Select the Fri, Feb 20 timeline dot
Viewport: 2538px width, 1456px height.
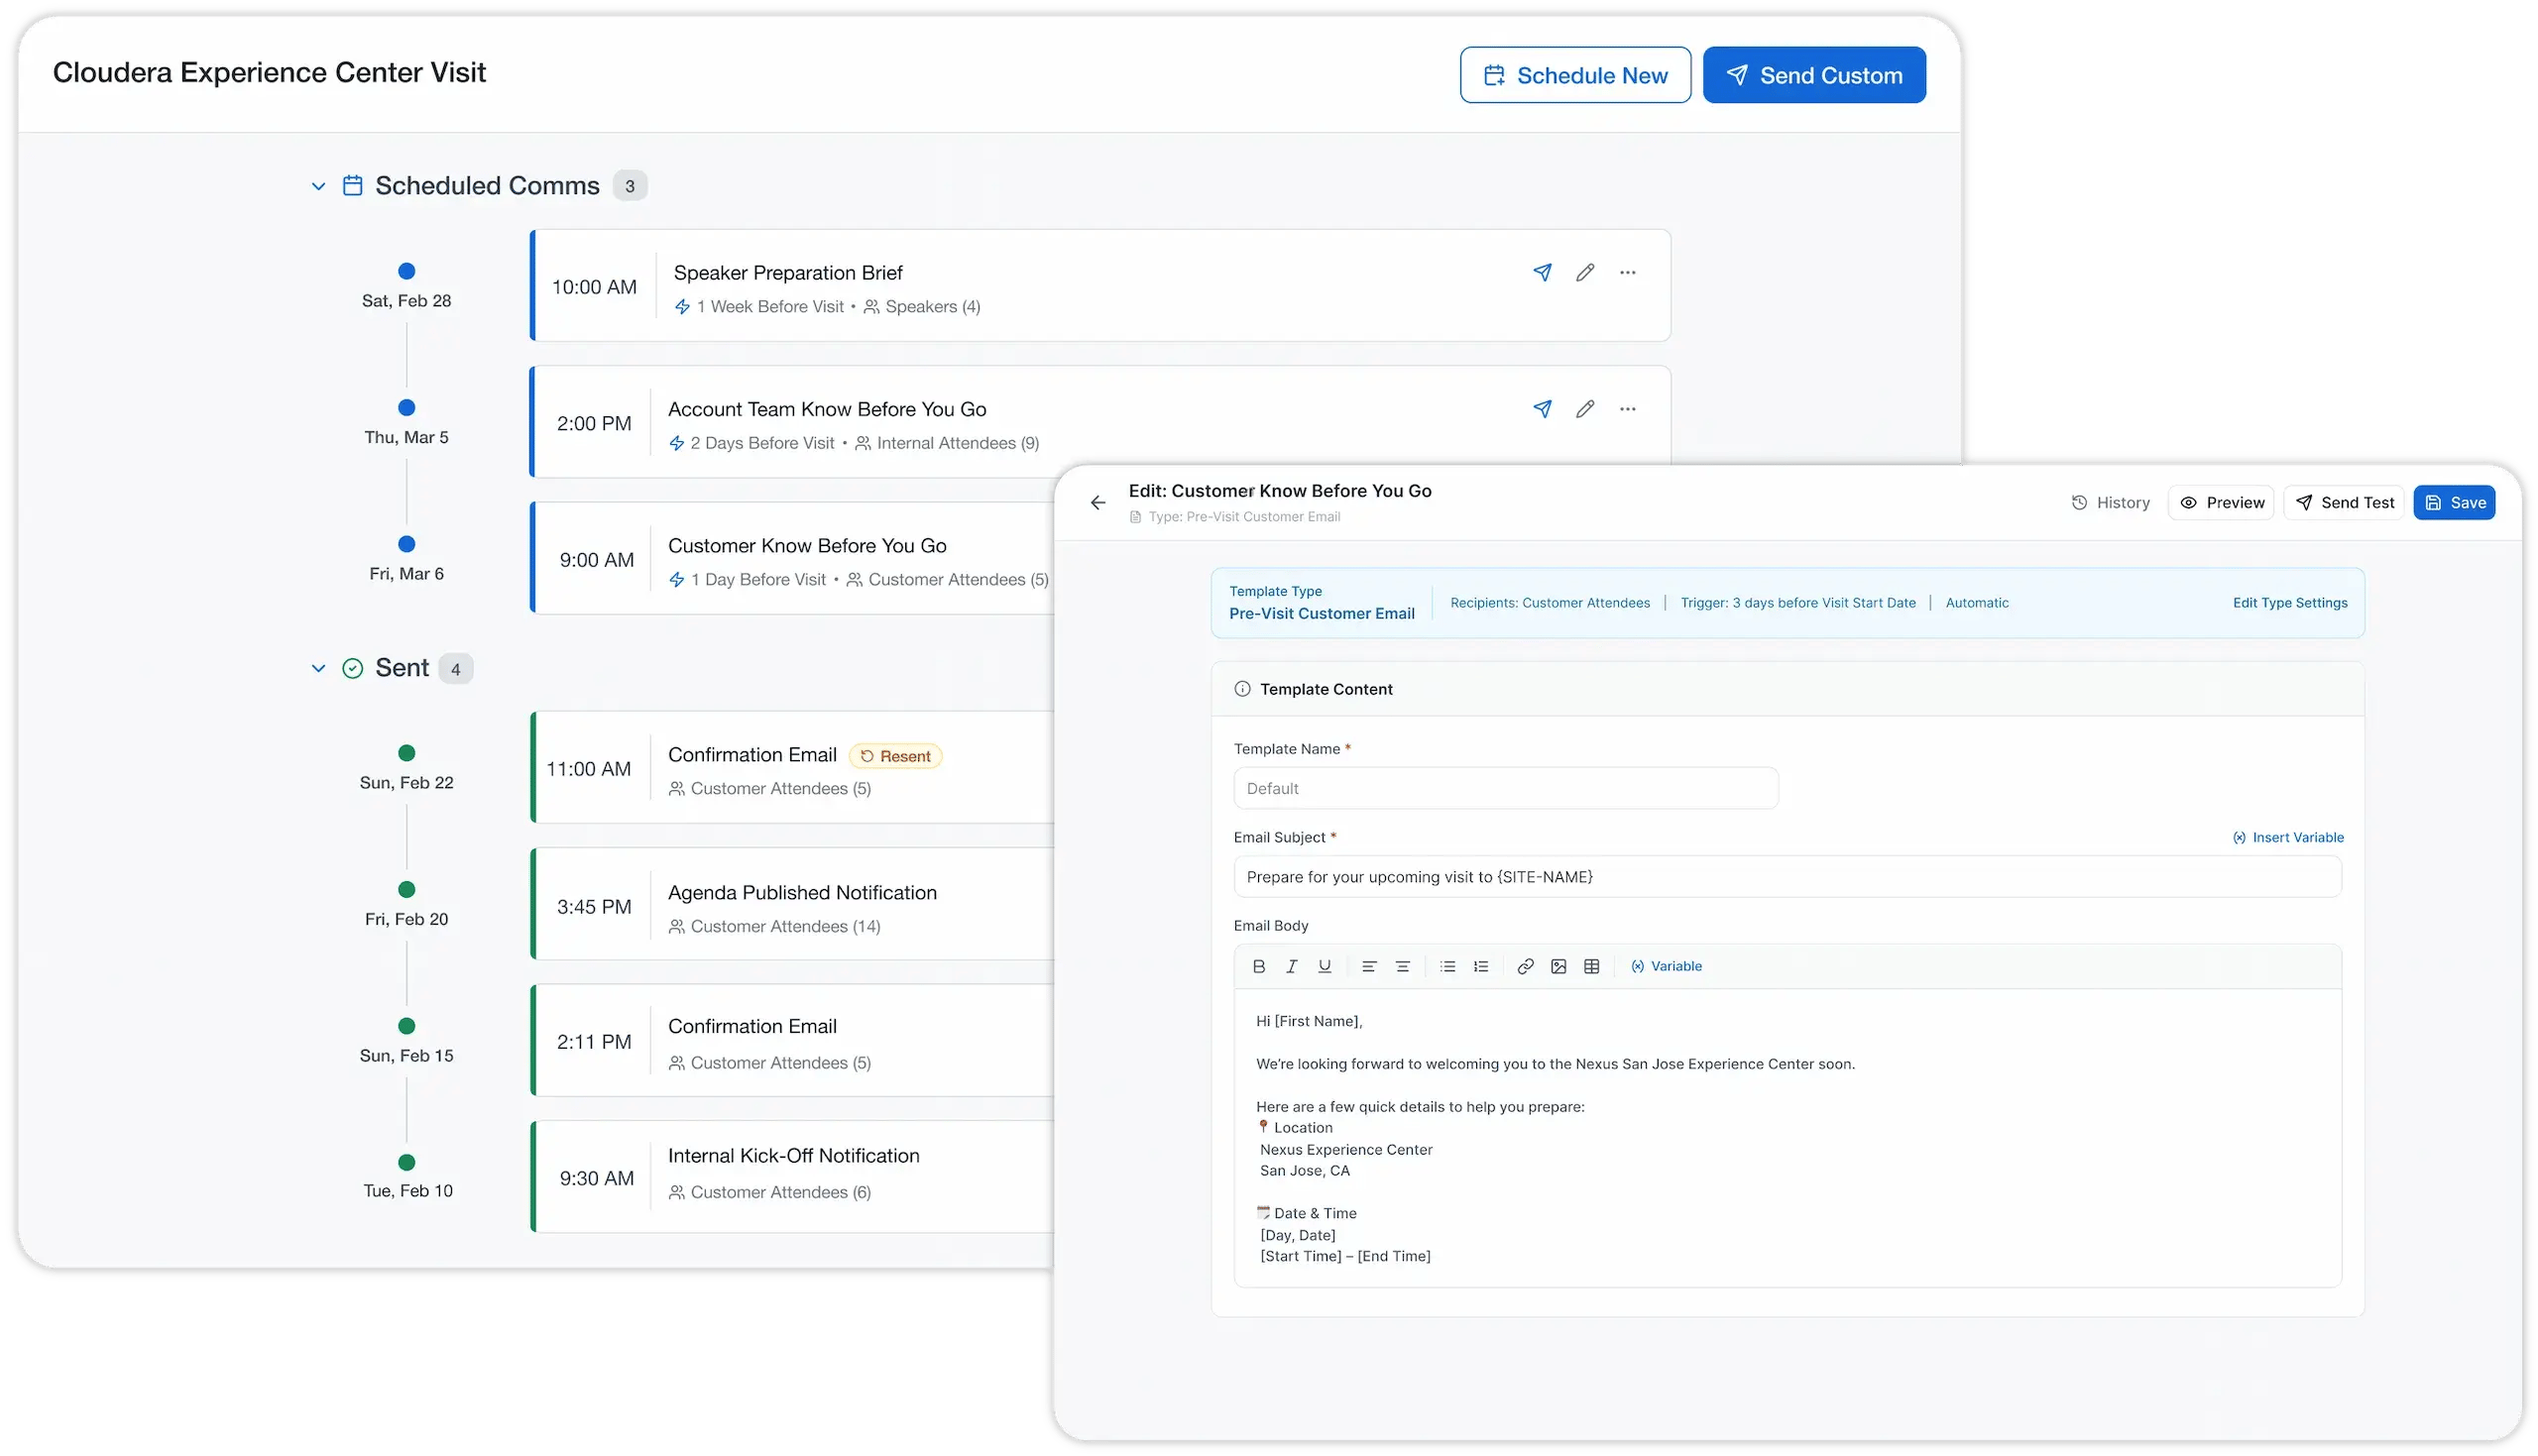pyautogui.click(x=406, y=890)
